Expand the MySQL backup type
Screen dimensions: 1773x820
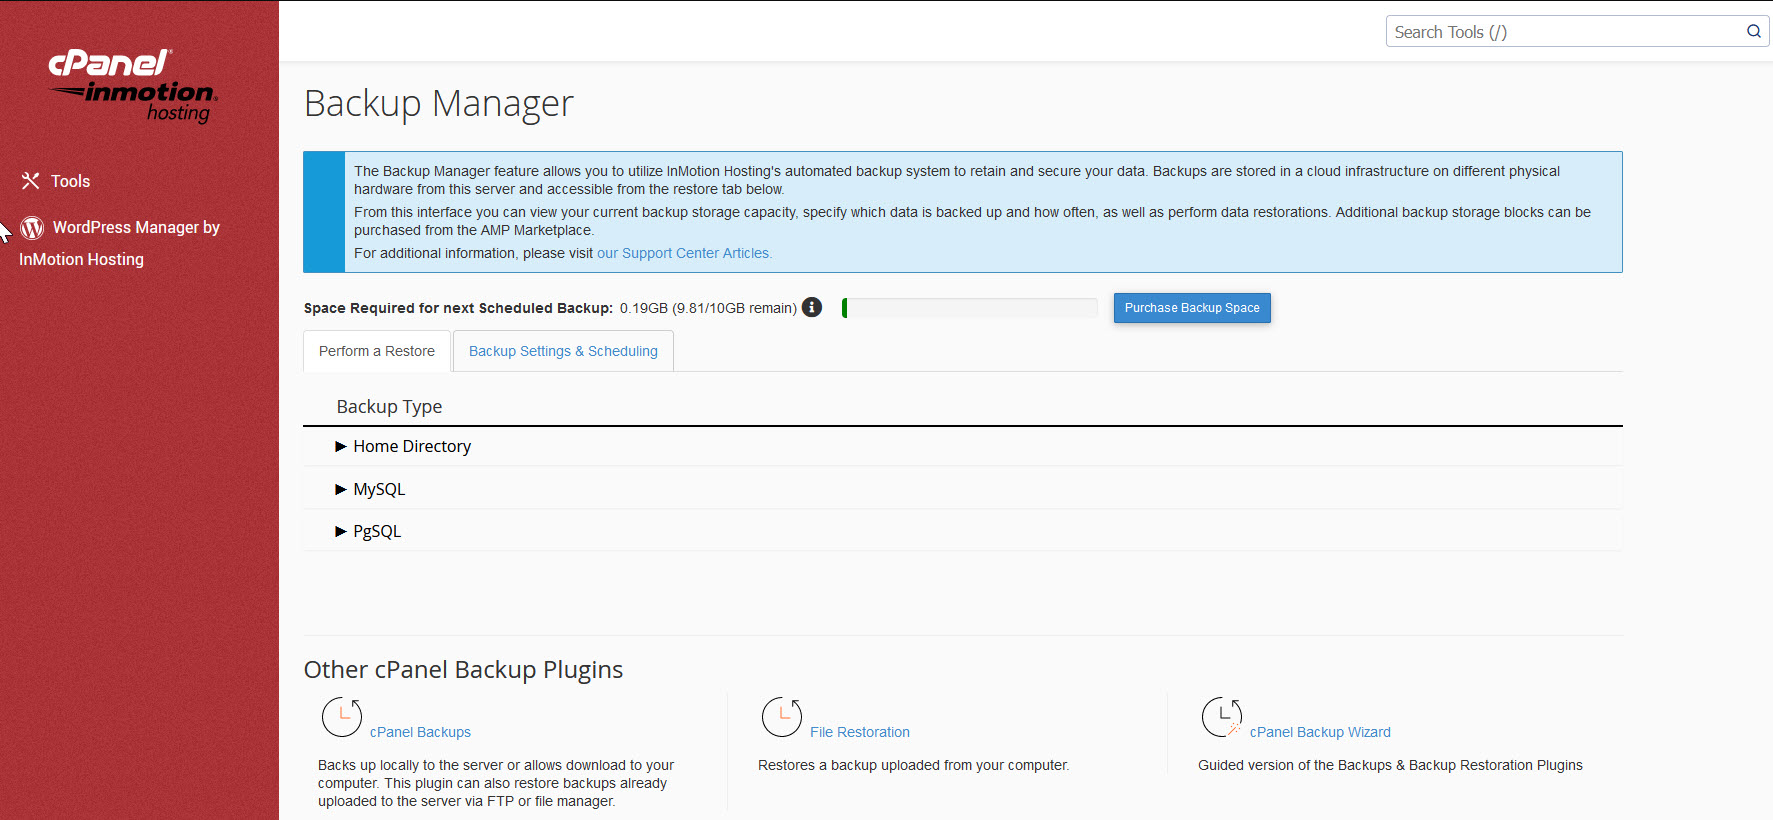(x=378, y=489)
